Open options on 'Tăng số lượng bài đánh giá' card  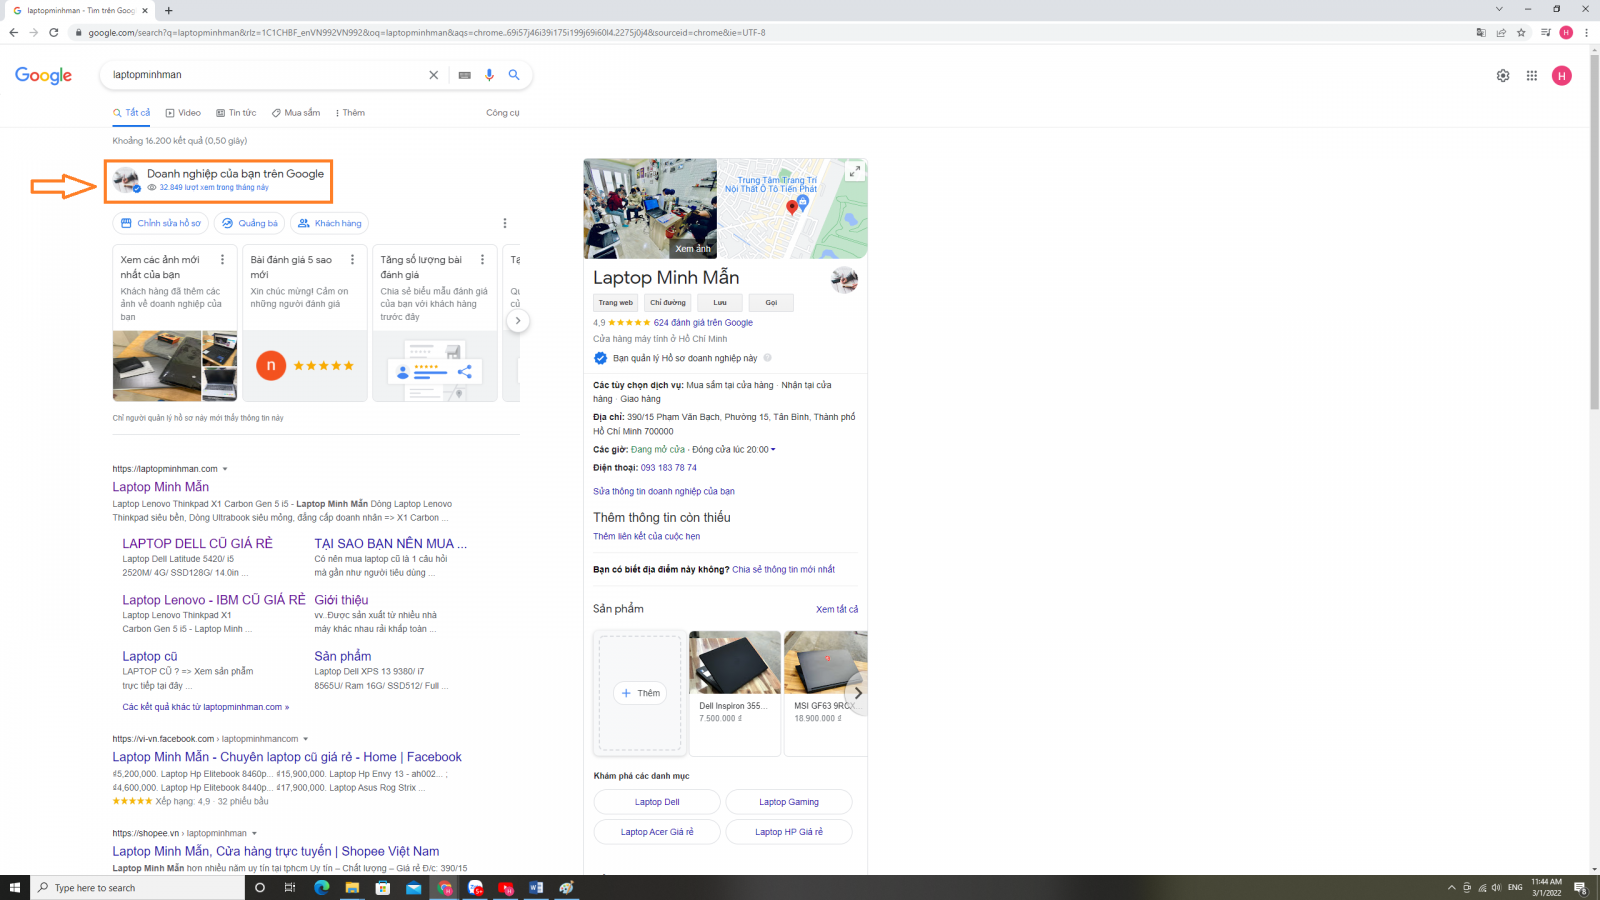pos(482,259)
